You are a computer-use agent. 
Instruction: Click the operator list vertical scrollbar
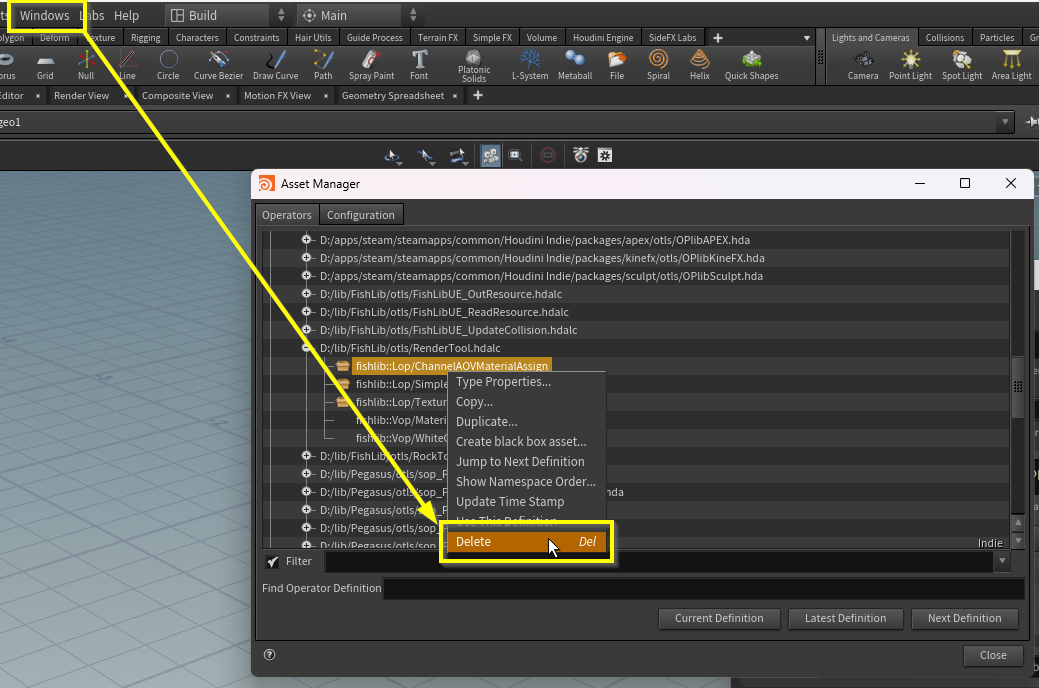pyautogui.click(x=1018, y=386)
